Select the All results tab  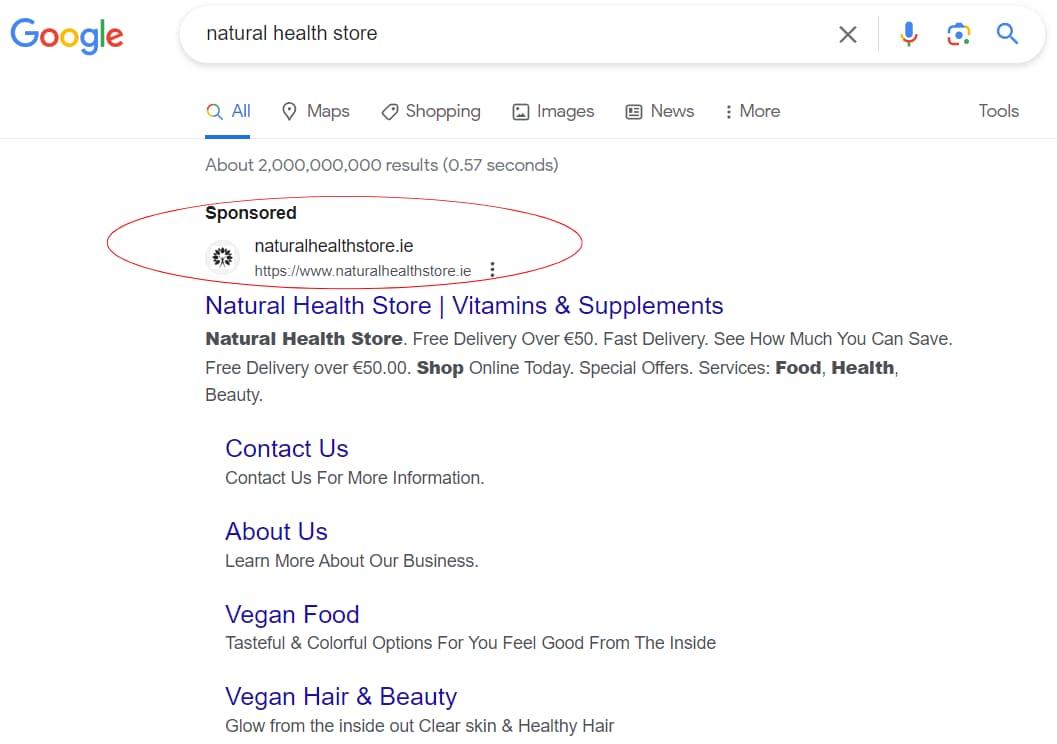click(x=228, y=111)
